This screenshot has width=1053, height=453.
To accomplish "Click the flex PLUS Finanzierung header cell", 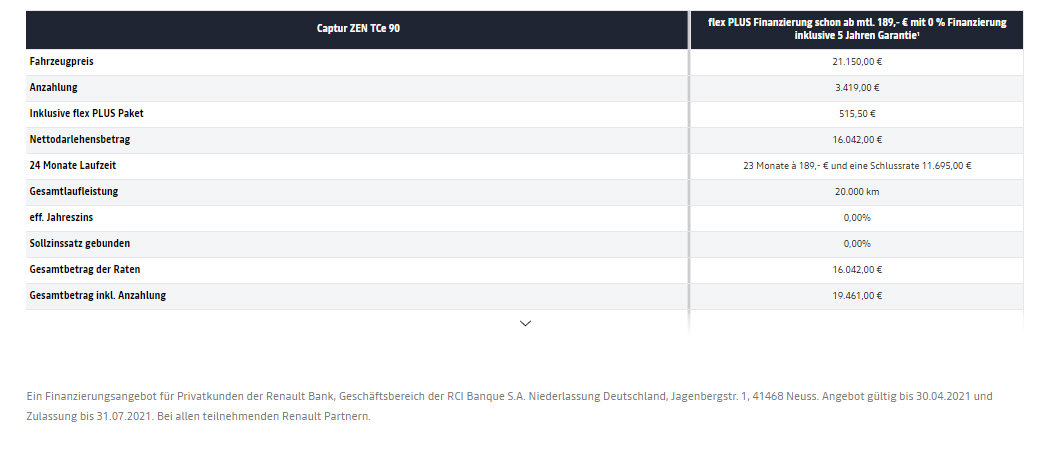I will click(856, 28).
